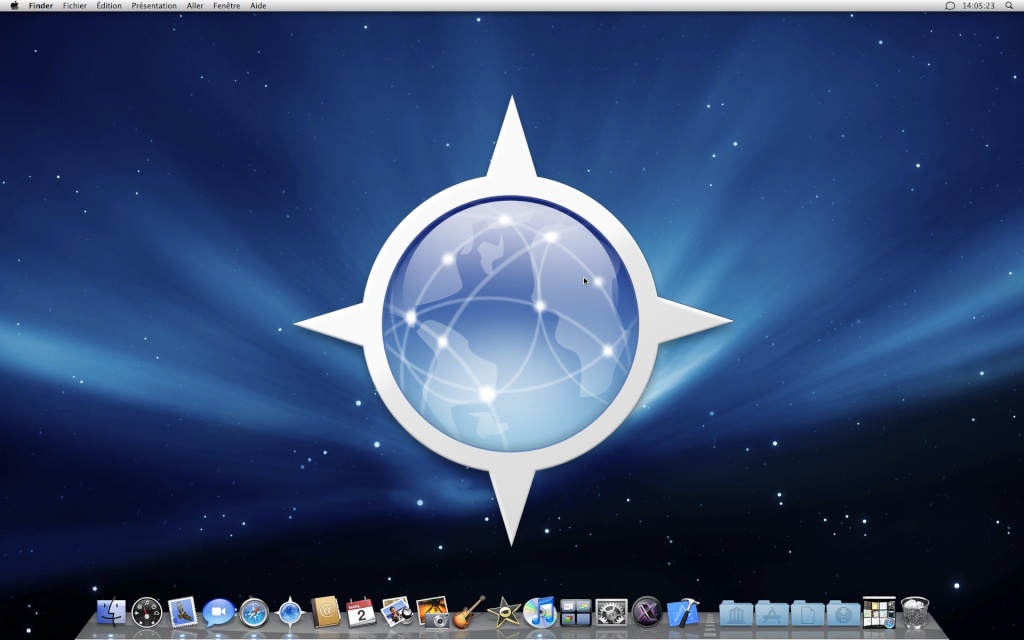Open the Applications folder stack in Dock
Screen dimensions: 1024x640
tap(772, 613)
